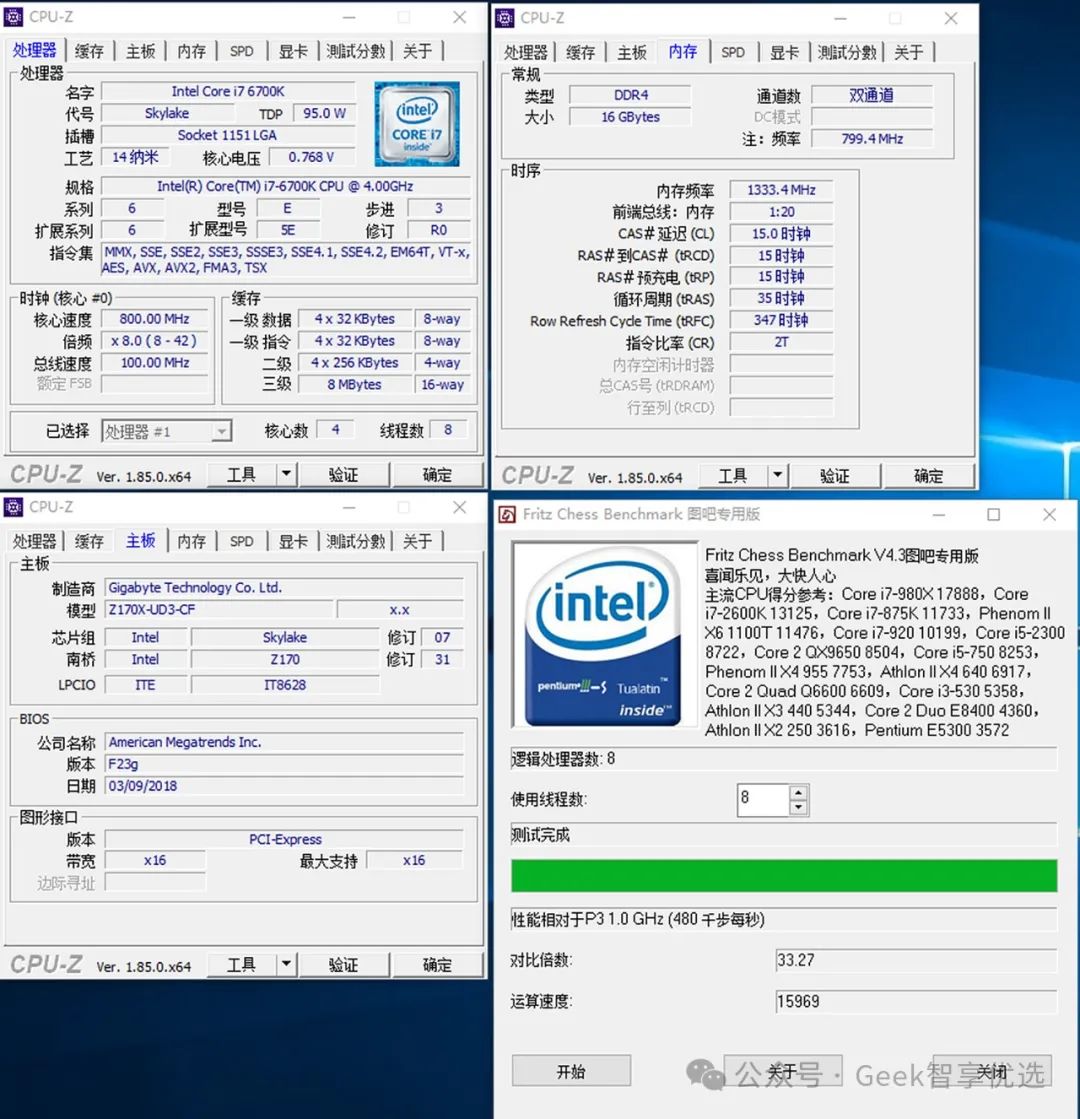Close the processor CPU-Z window

tap(460, 17)
